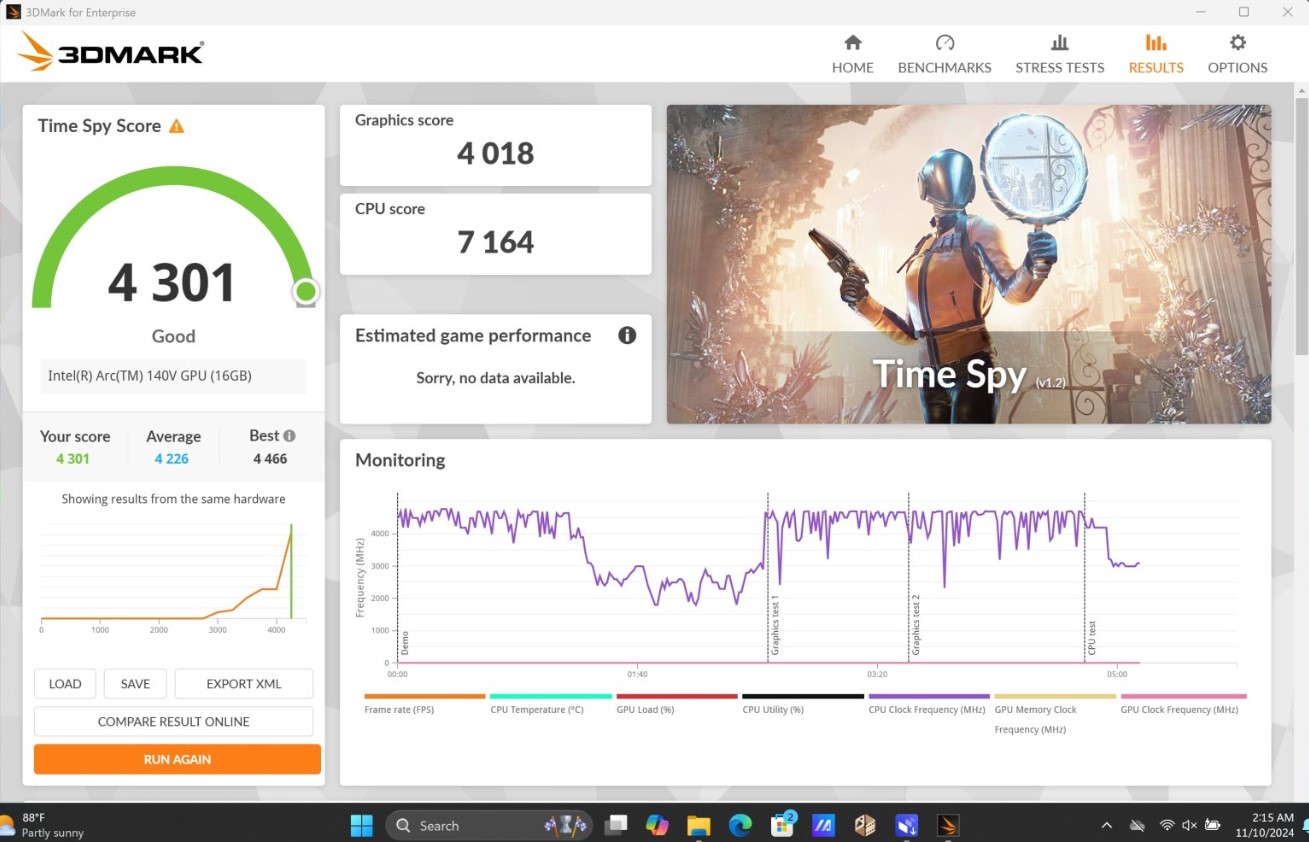Click the info icon on Estimated game performance
The image size is (1309, 842).
(x=627, y=335)
